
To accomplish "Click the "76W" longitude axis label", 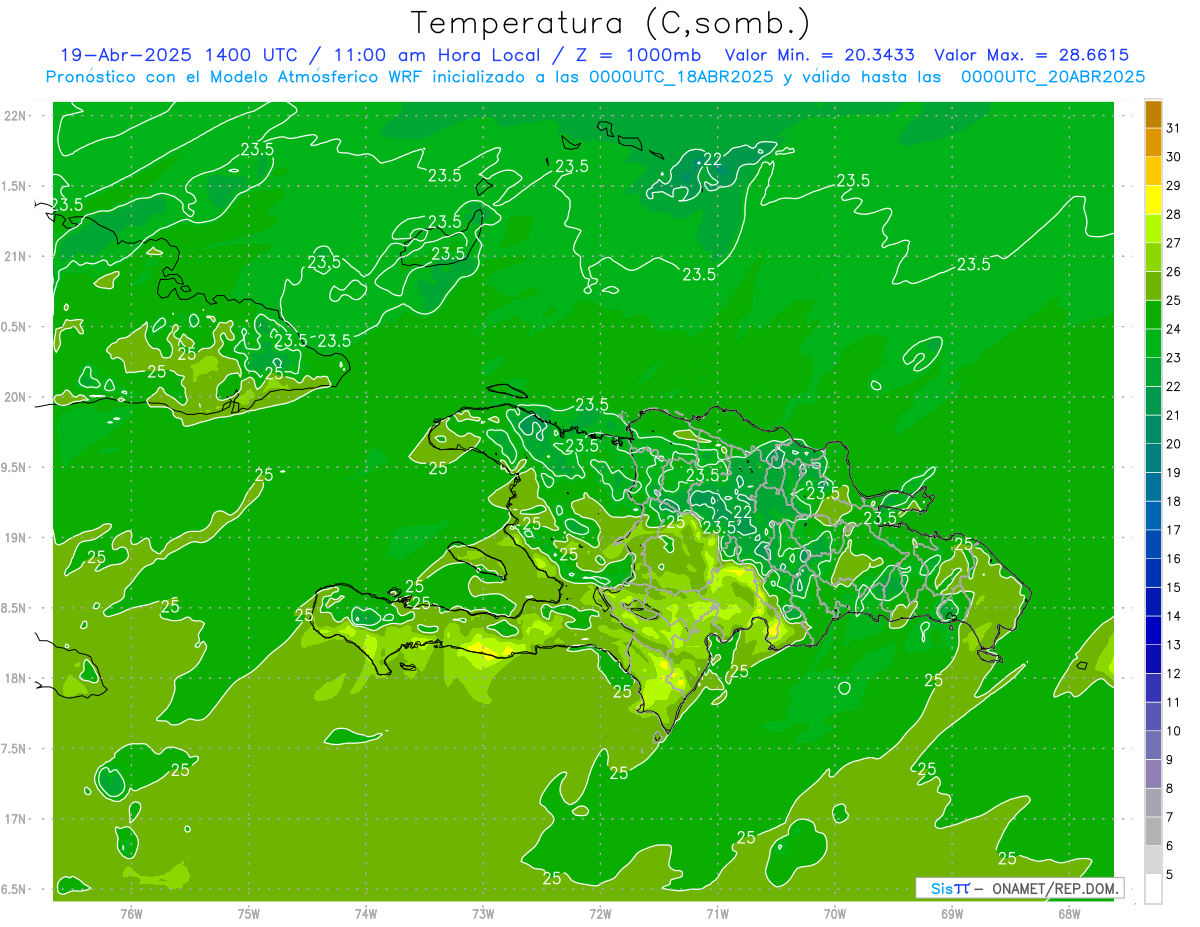I will coord(131,914).
